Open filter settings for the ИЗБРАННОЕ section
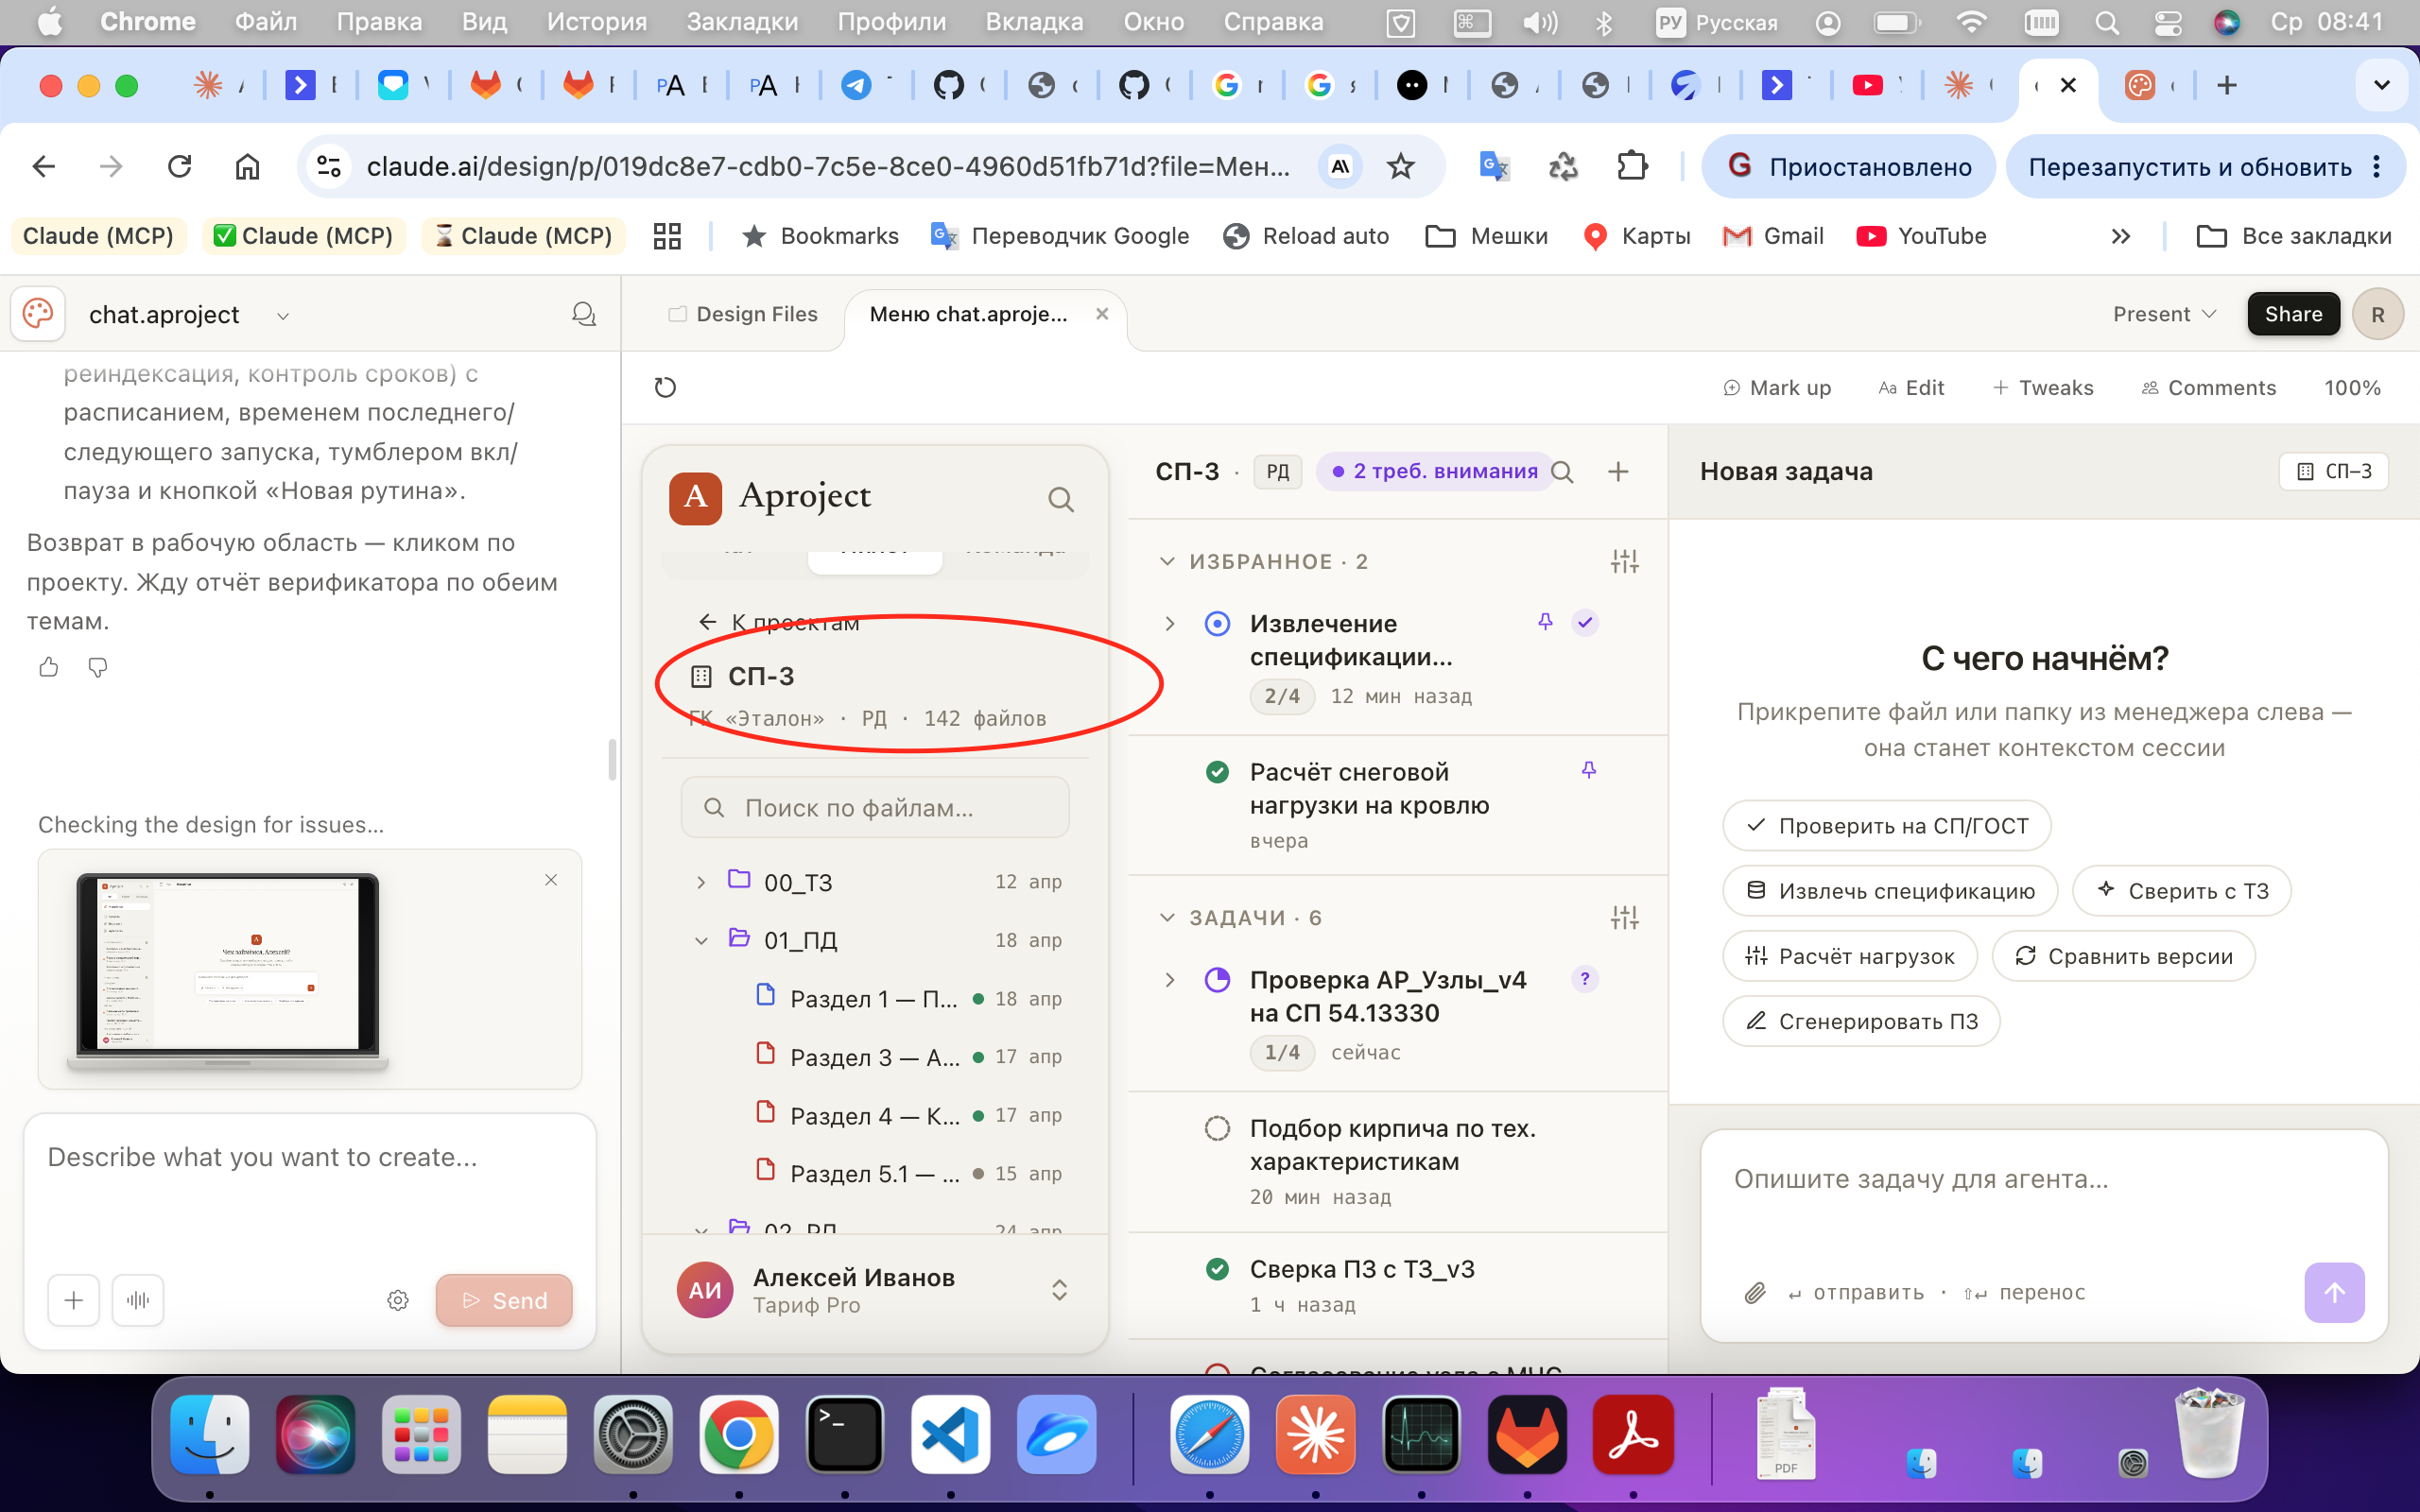The height and width of the screenshot is (1512, 2420). click(1624, 562)
